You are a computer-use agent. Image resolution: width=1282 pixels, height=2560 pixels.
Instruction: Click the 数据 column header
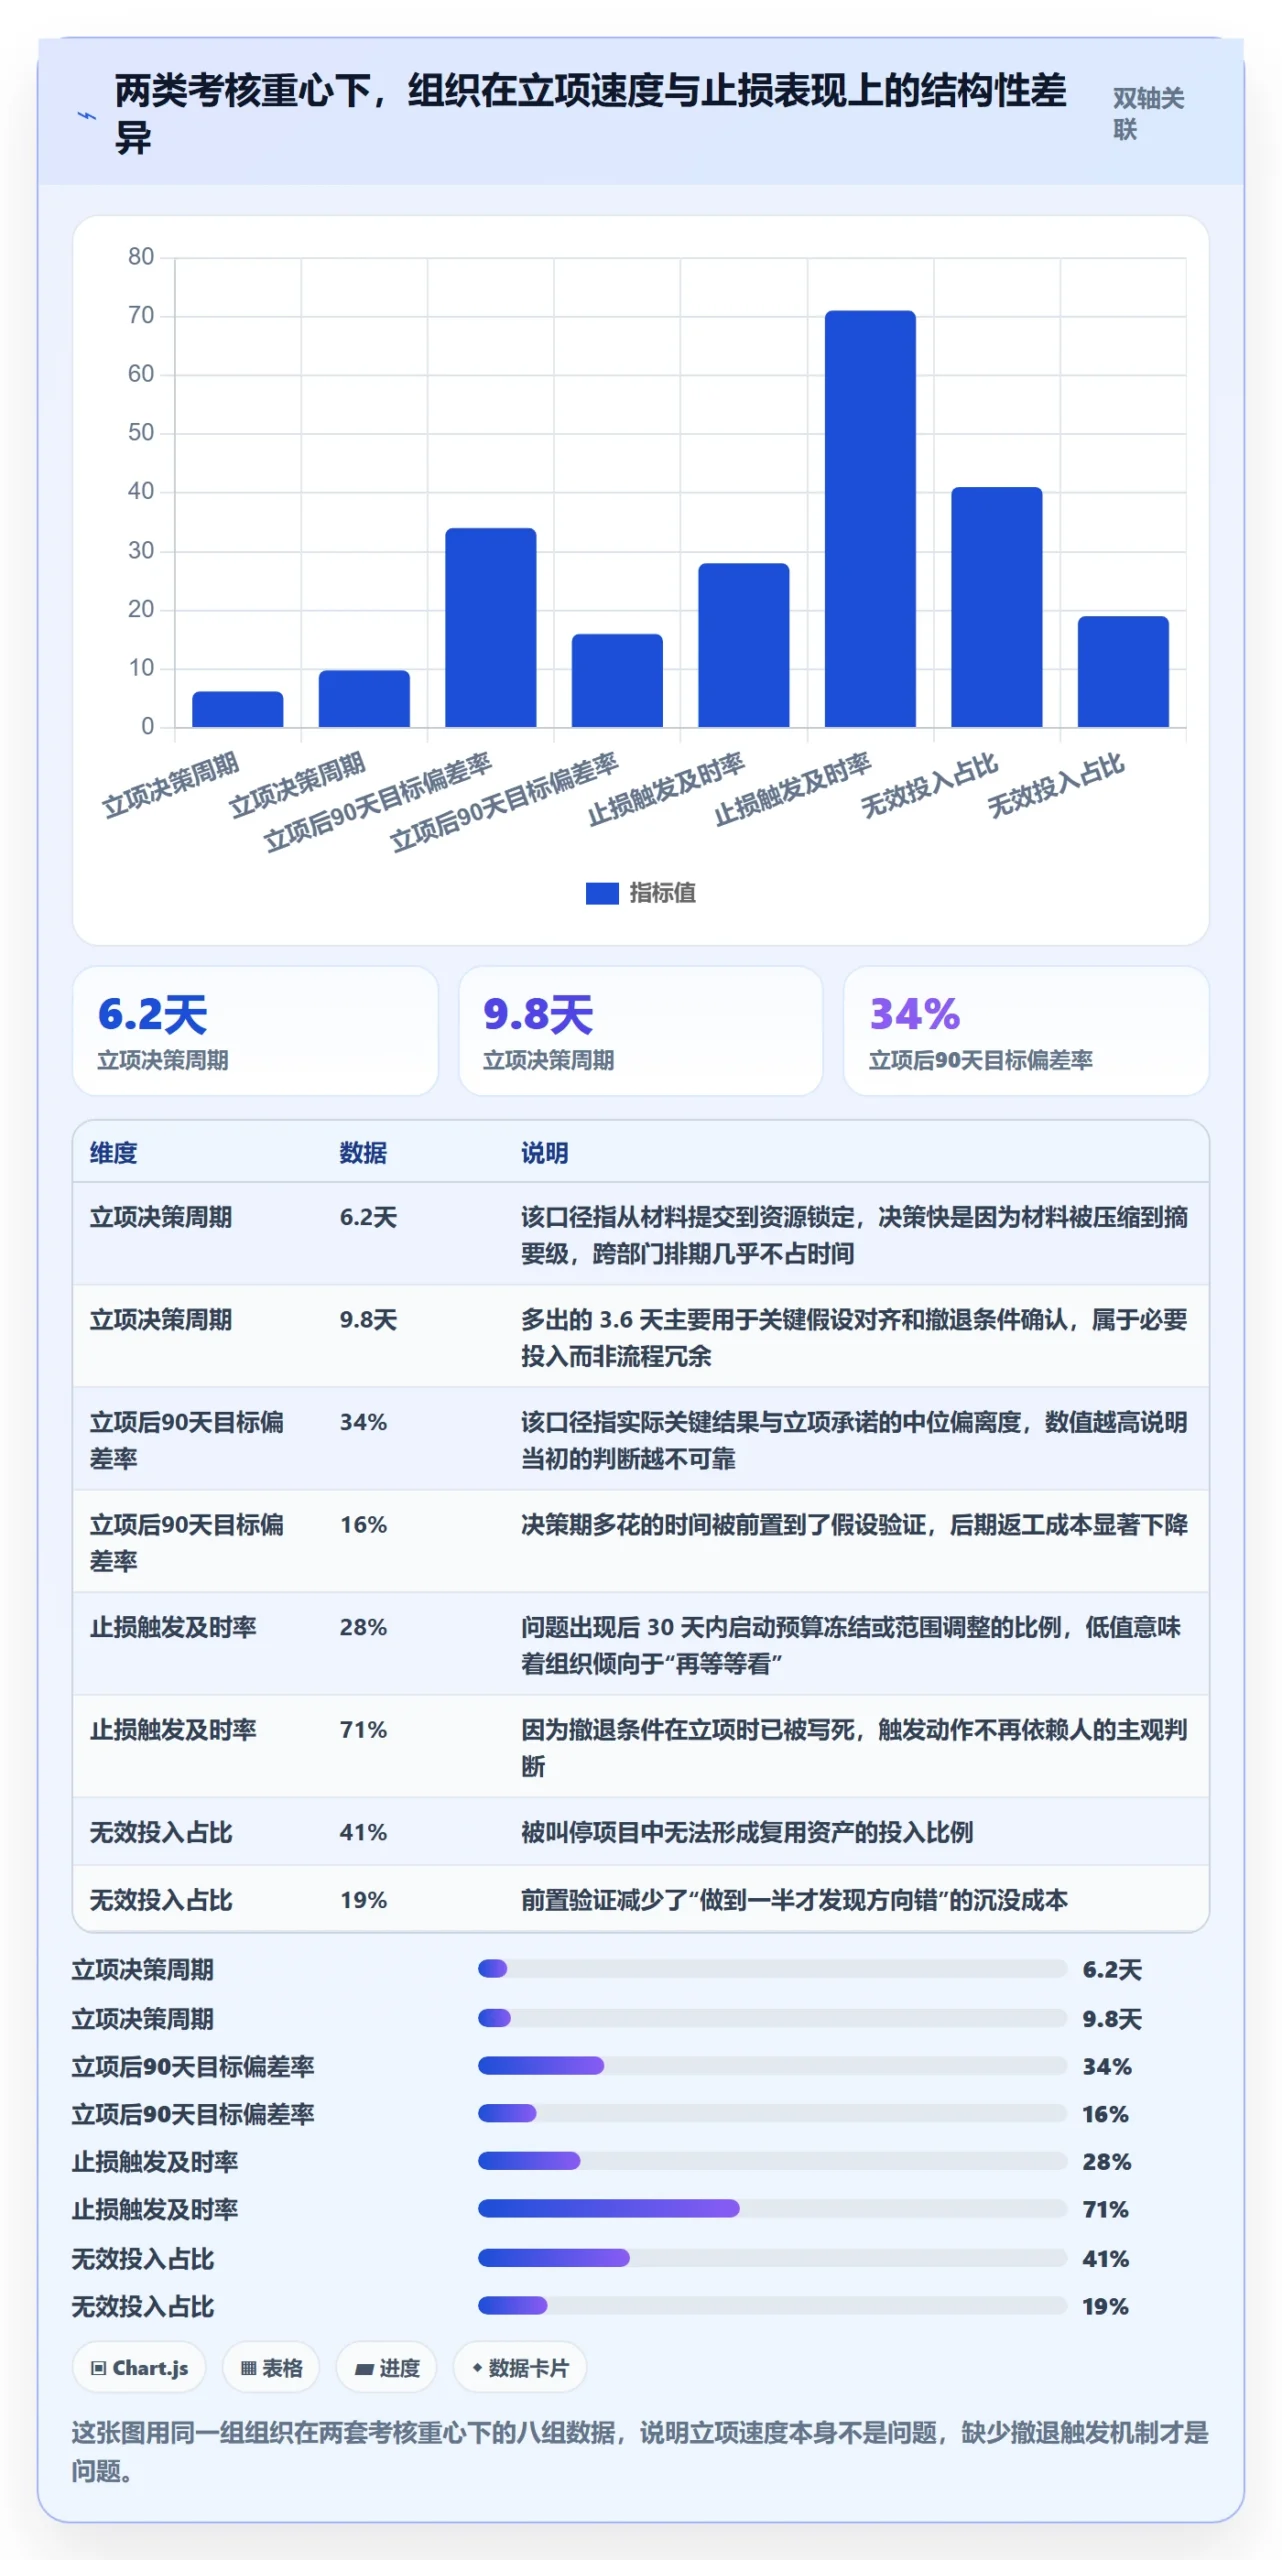pyautogui.click(x=363, y=1153)
